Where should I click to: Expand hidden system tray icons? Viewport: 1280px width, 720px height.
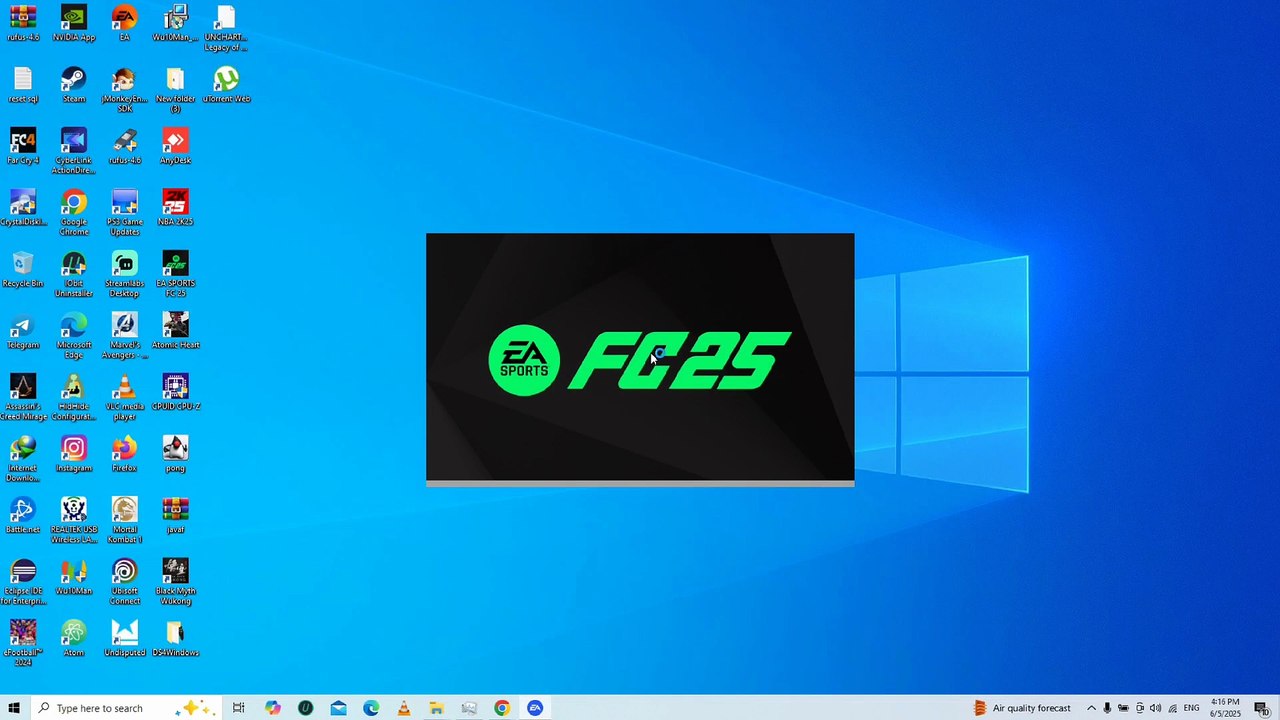point(1091,708)
